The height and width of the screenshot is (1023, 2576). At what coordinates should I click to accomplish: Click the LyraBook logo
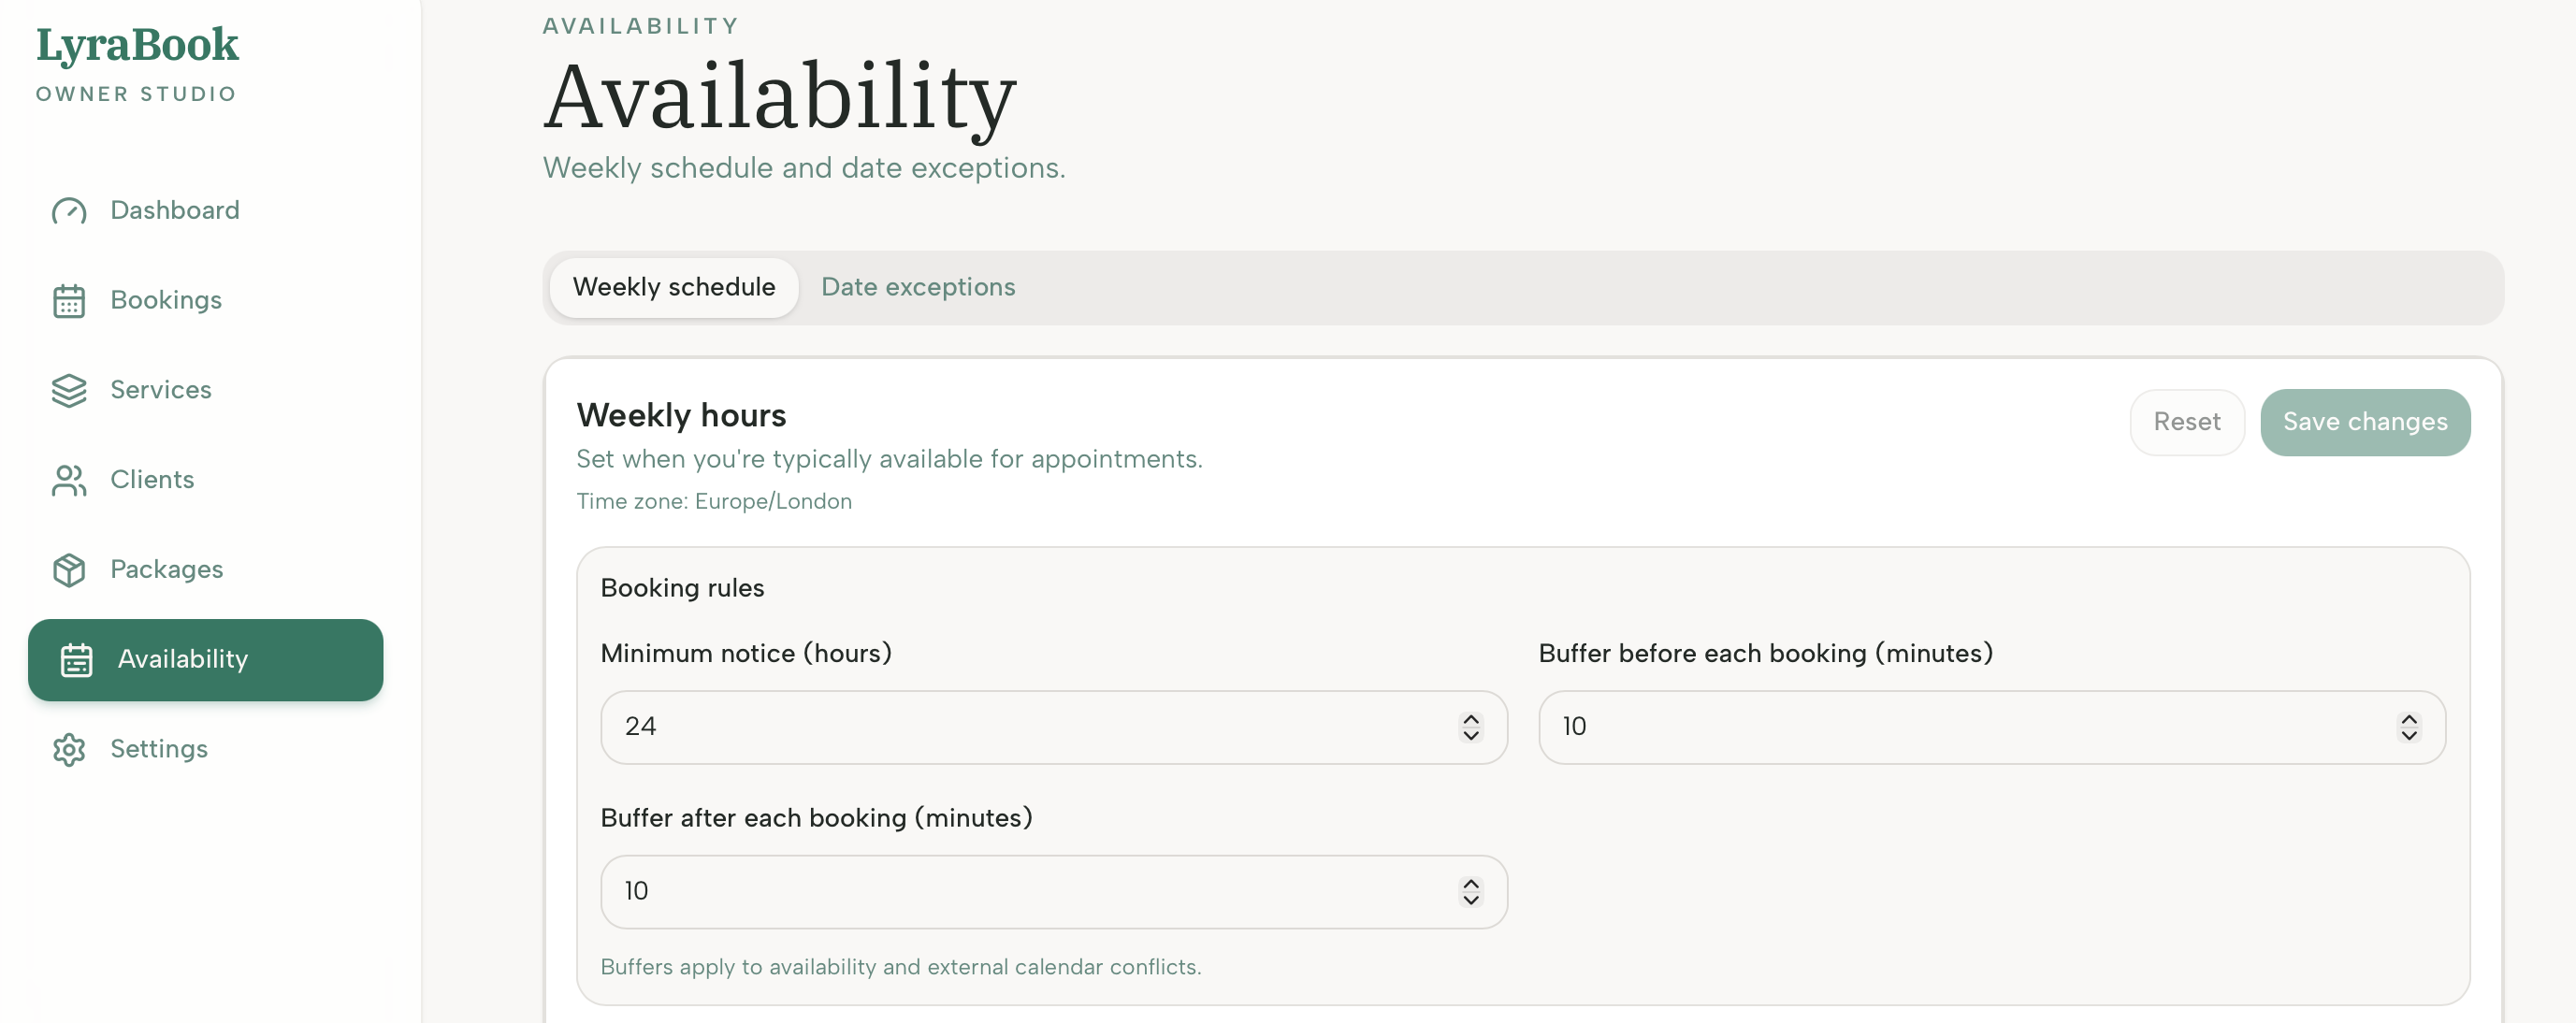(x=137, y=44)
